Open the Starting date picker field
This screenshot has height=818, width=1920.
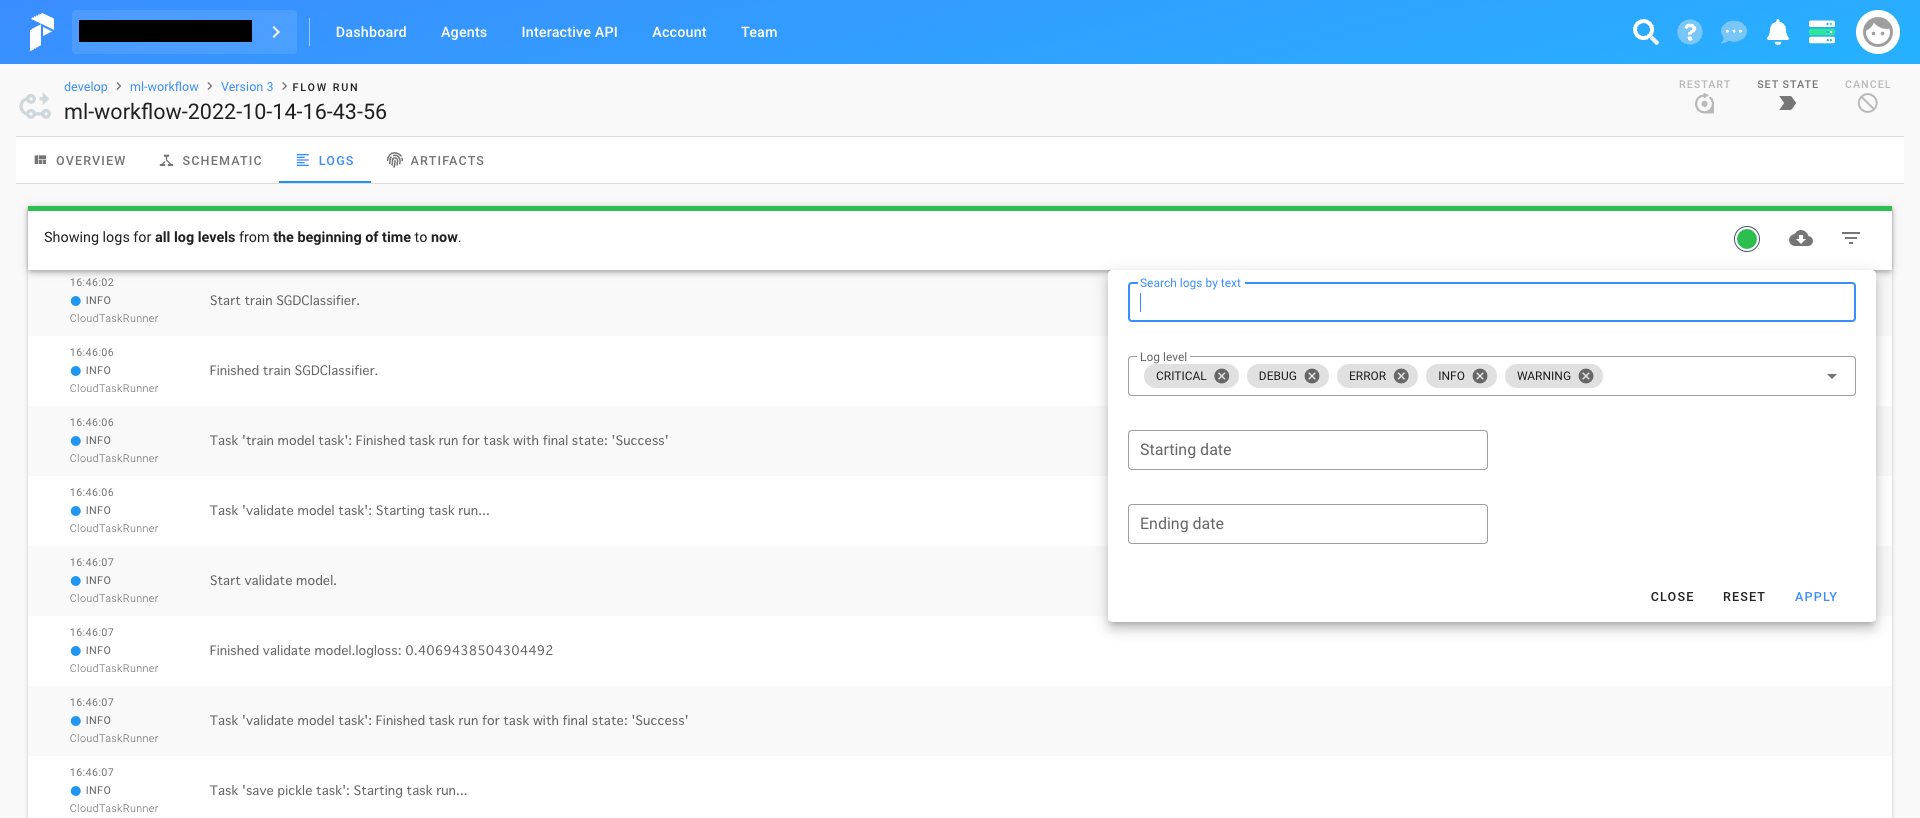pos(1307,450)
